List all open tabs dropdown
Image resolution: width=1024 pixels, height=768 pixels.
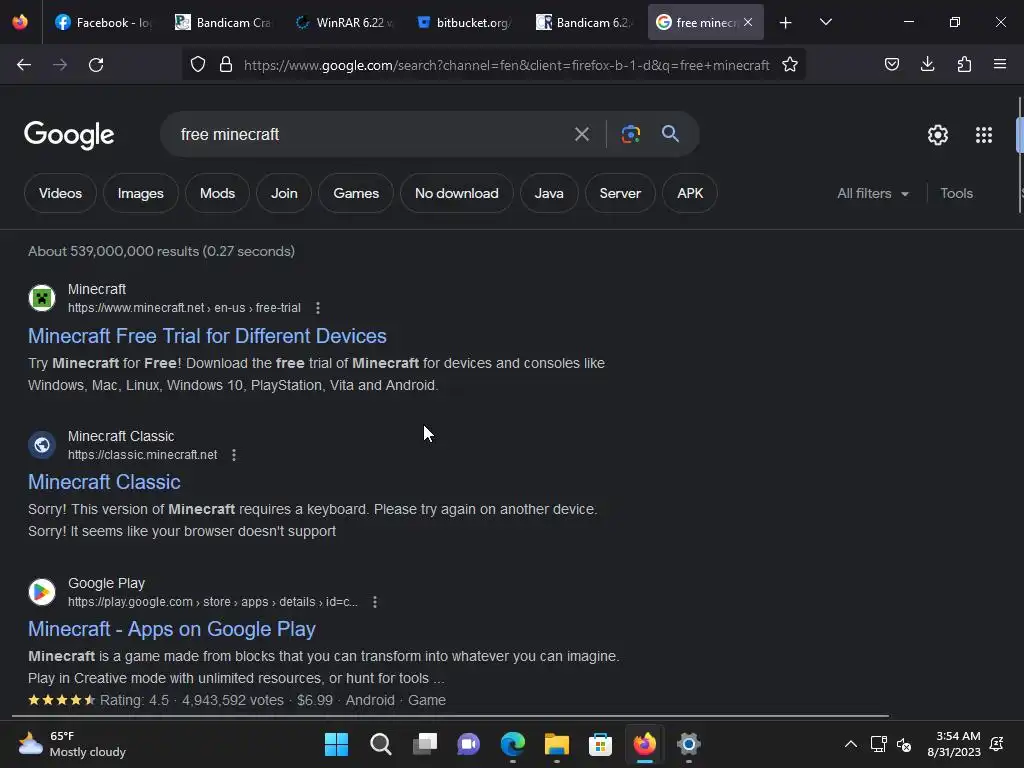pos(825,23)
